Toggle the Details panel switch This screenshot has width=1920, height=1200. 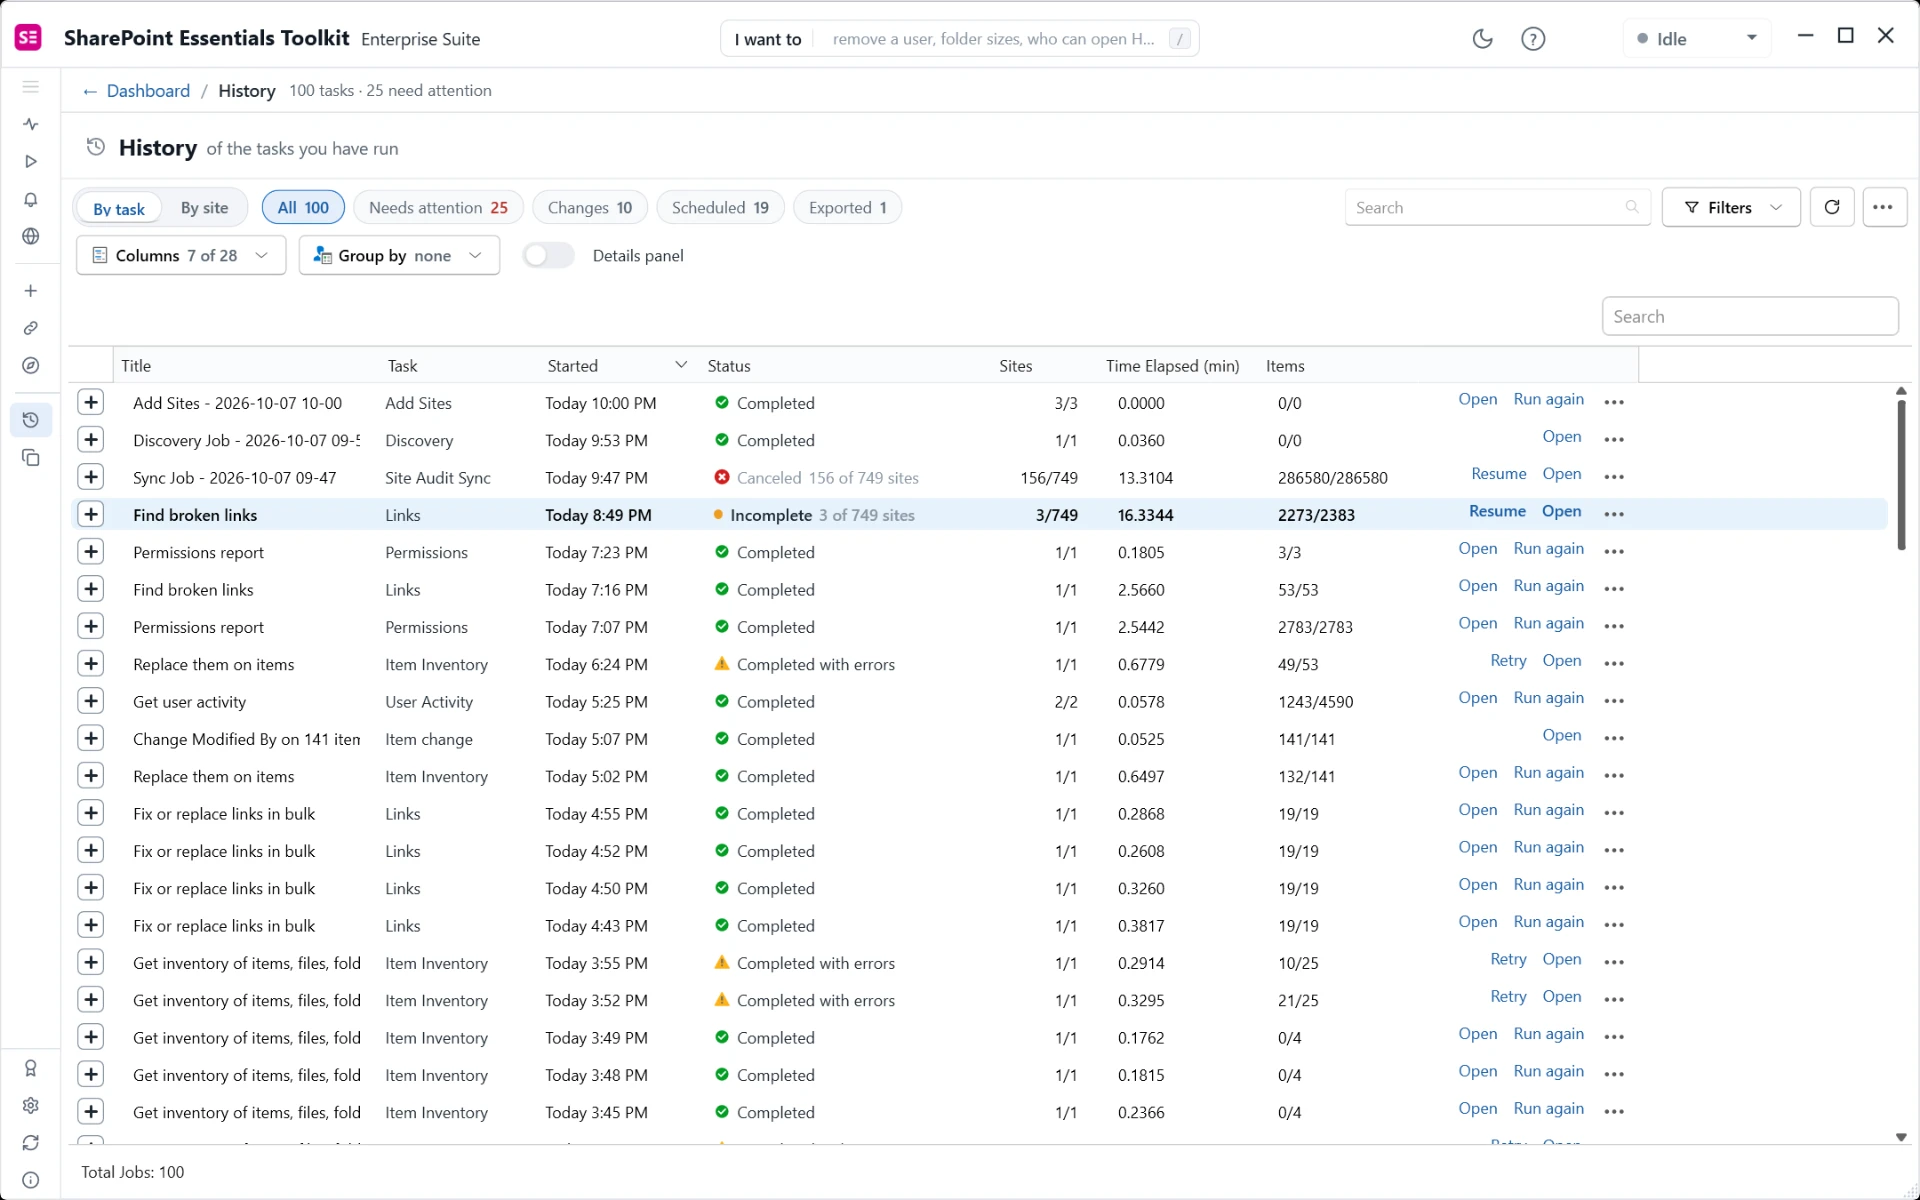click(549, 256)
